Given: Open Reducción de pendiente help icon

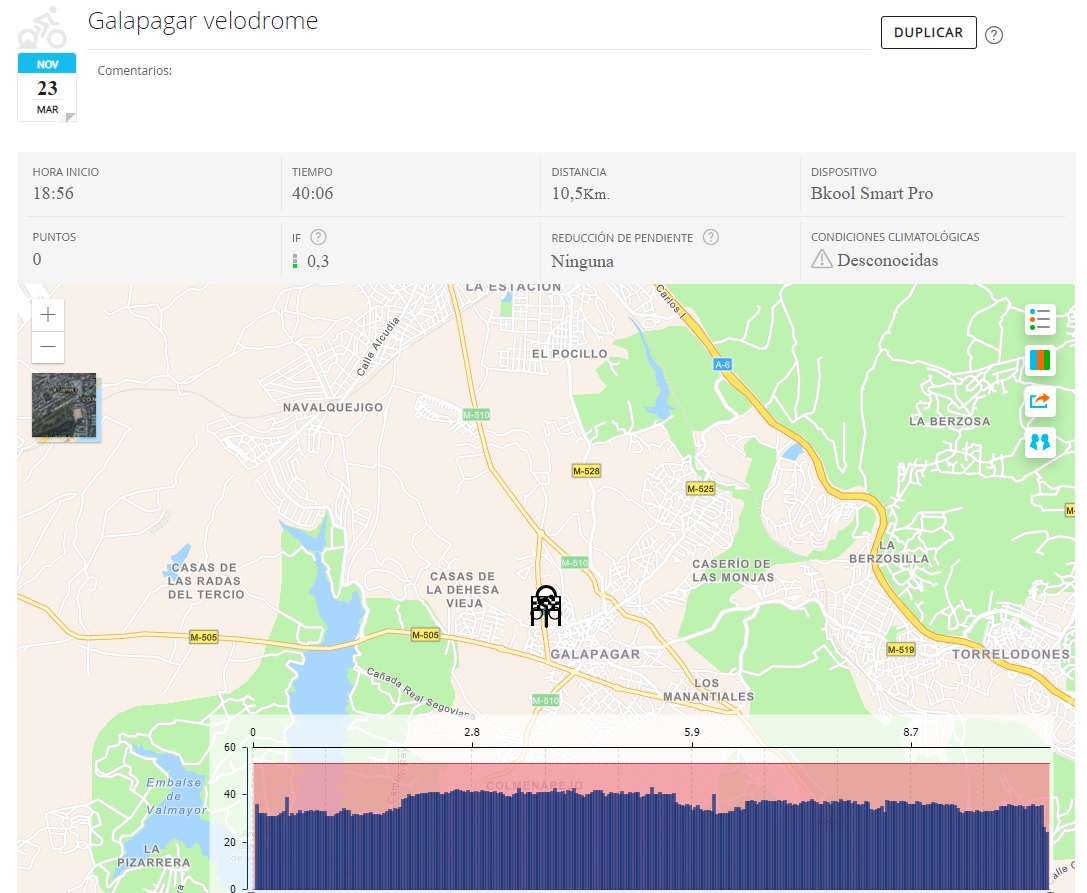Looking at the screenshot, I should click(711, 237).
